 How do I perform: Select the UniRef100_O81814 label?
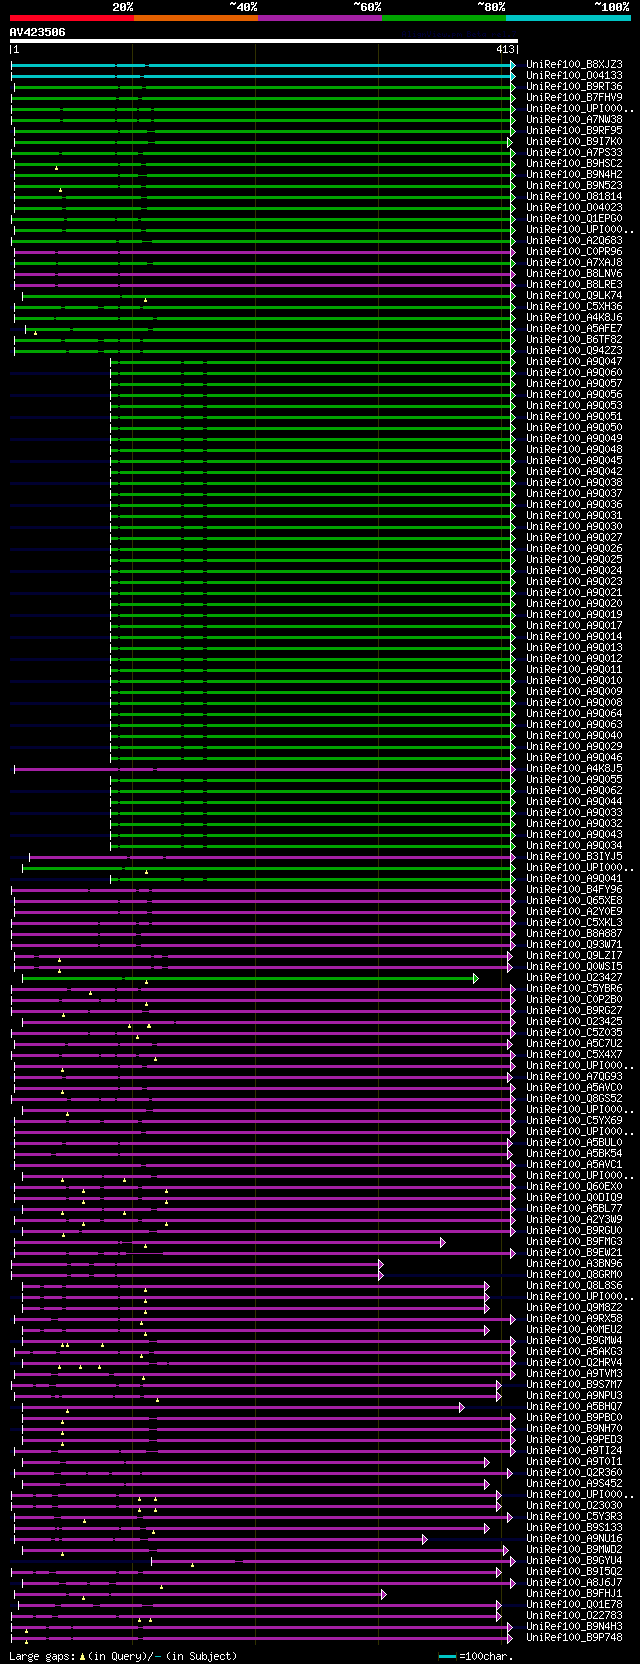tap(574, 196)
